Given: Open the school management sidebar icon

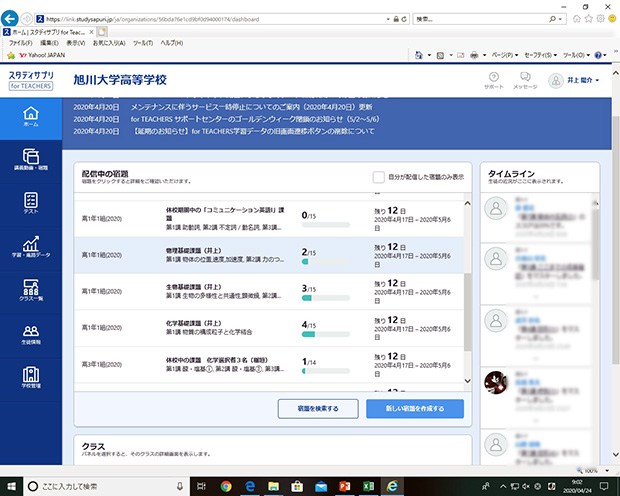Looking at the screenshot, I should (x=31, y=374).
